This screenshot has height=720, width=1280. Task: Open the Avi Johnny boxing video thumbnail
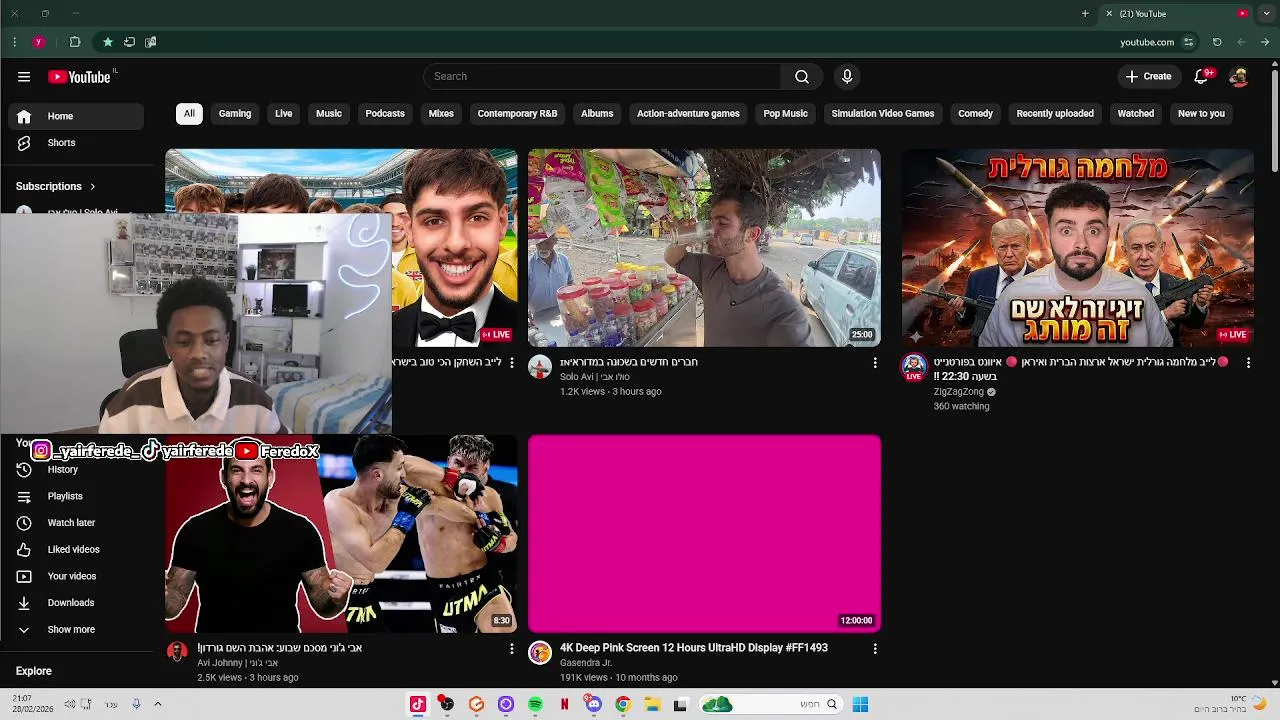[341, 533]
